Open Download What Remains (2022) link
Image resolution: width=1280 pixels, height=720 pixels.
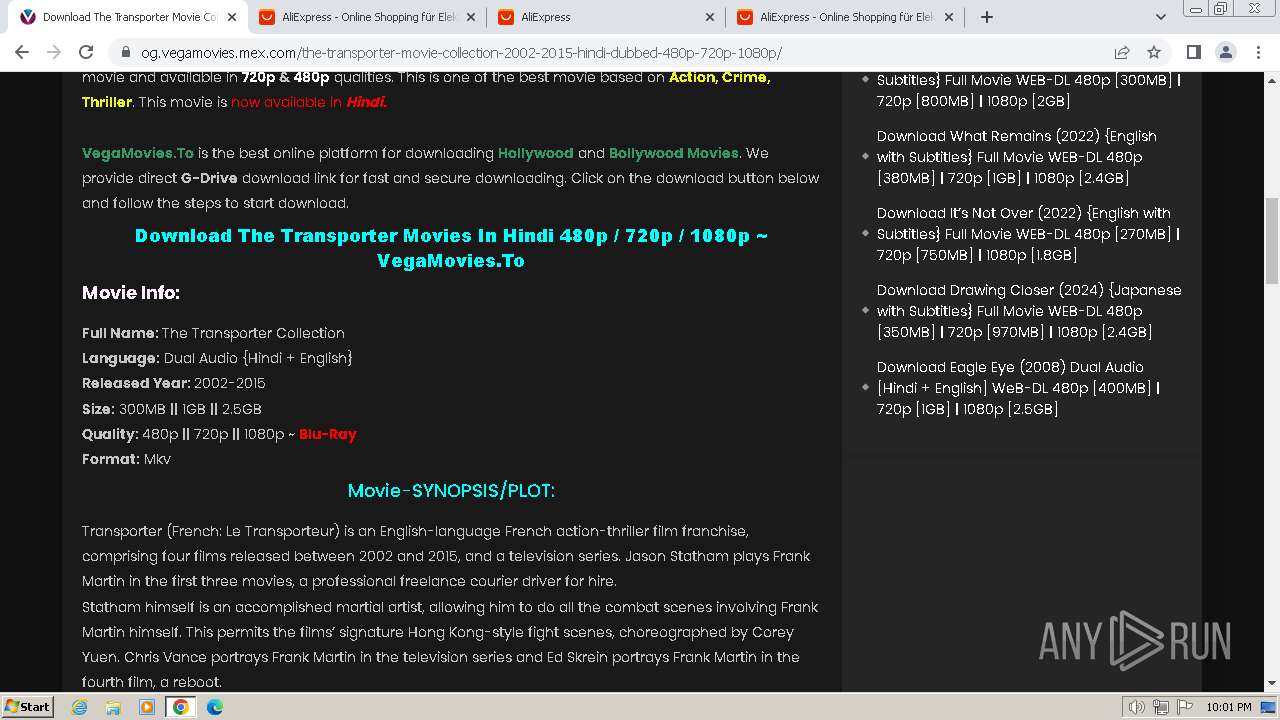[x=1017, y=157]
